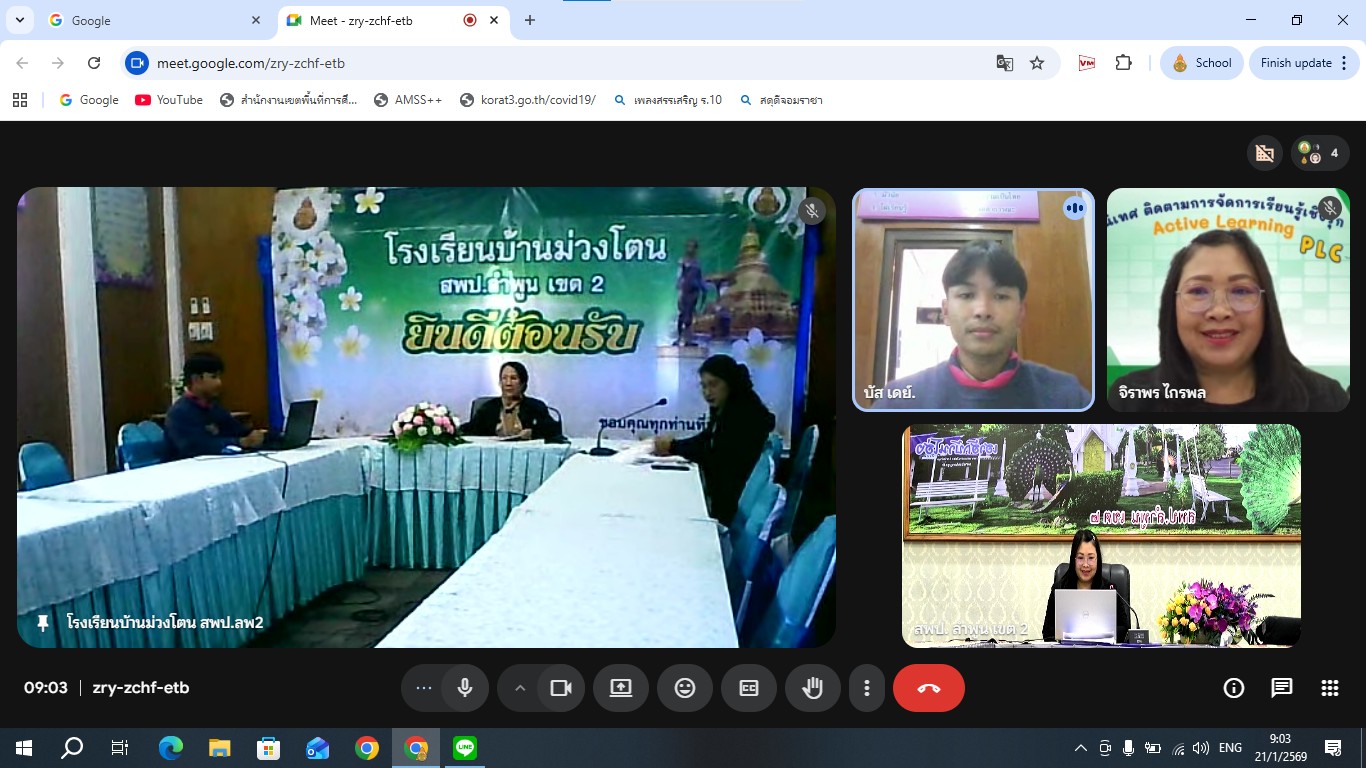Open LINE app from the taskbar

click(464, 748)
